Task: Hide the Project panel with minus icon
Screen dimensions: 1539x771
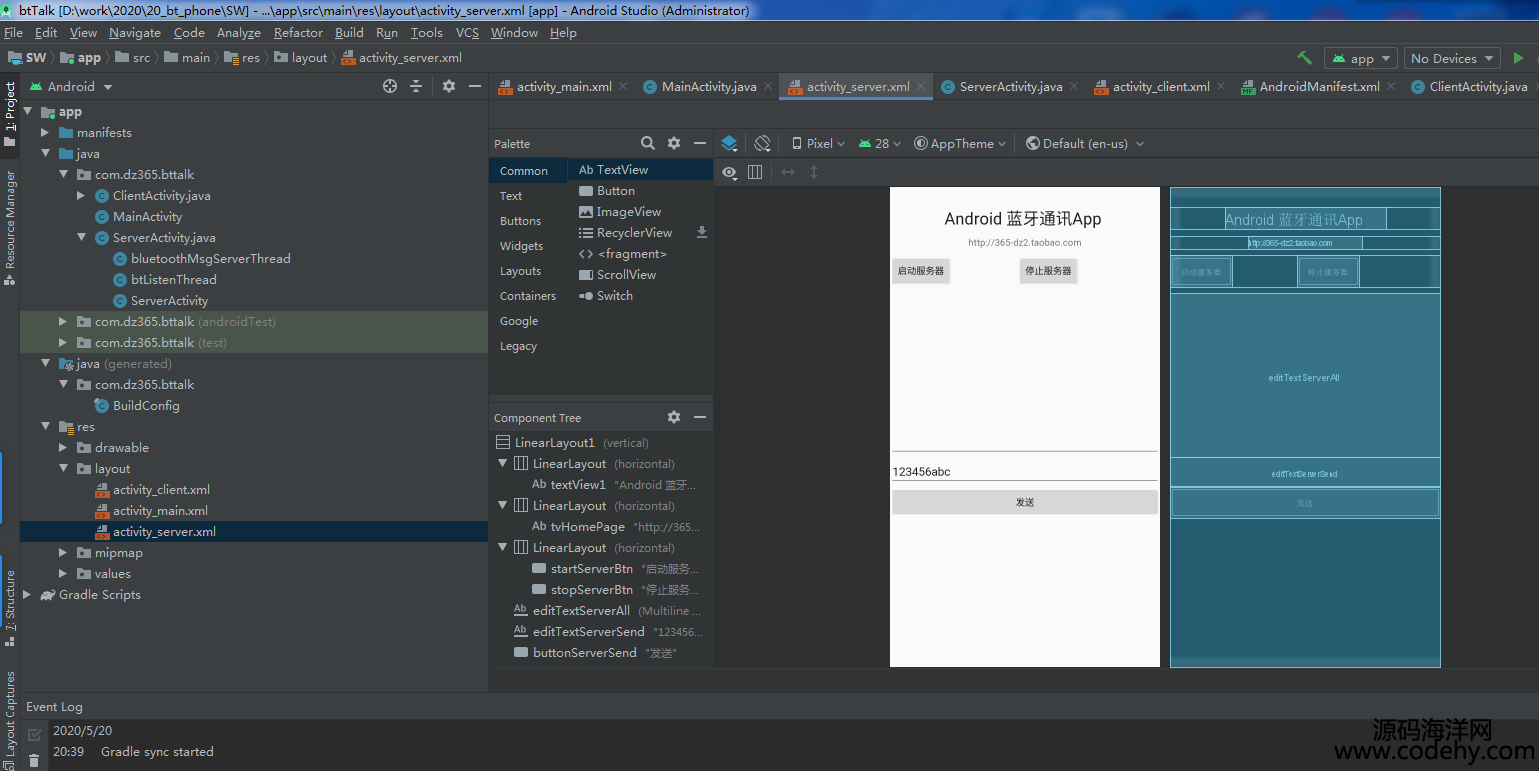Action: [475, 86]
